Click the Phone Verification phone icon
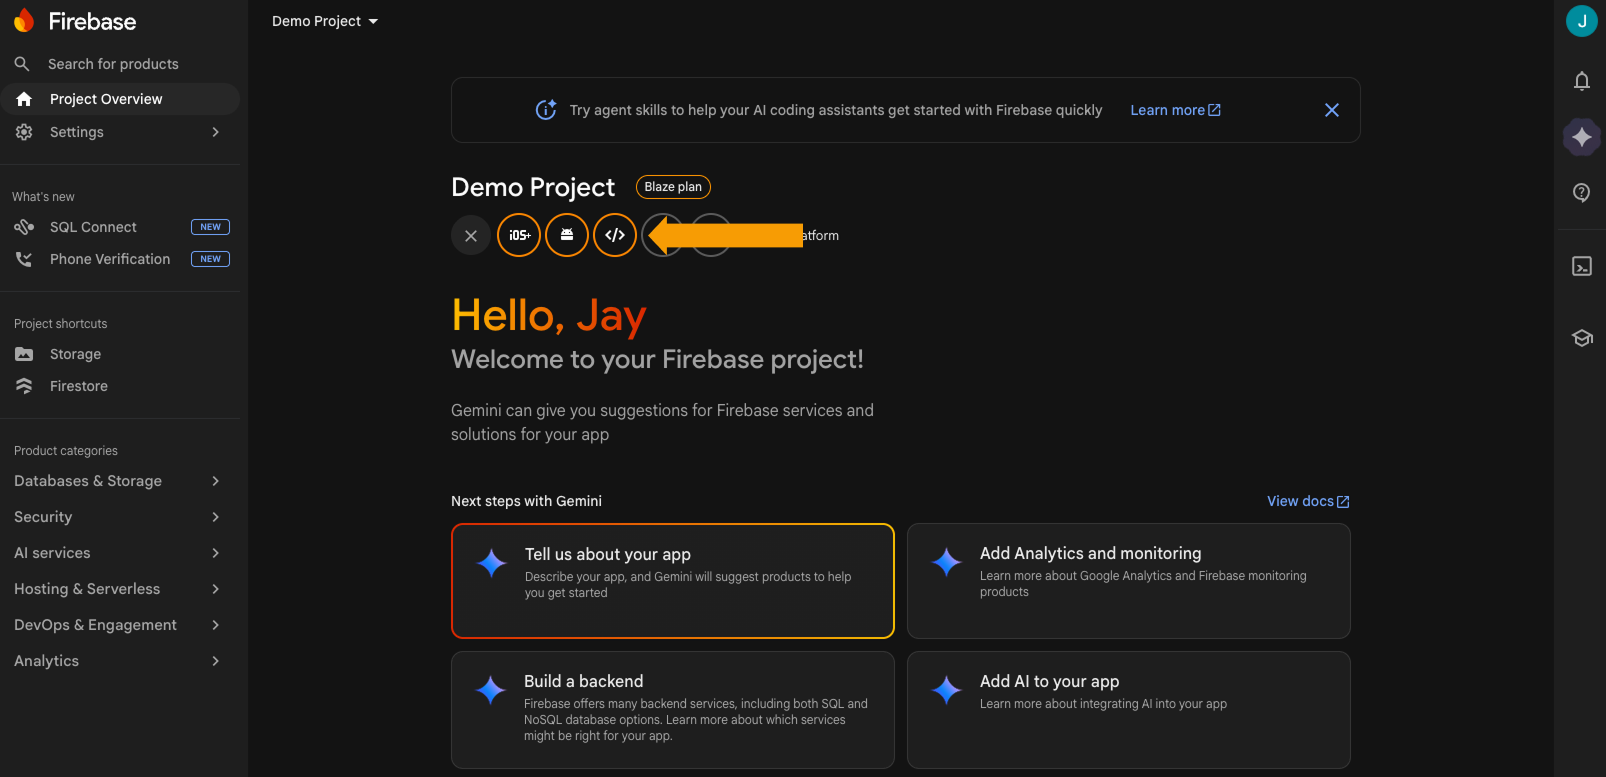 24,259
